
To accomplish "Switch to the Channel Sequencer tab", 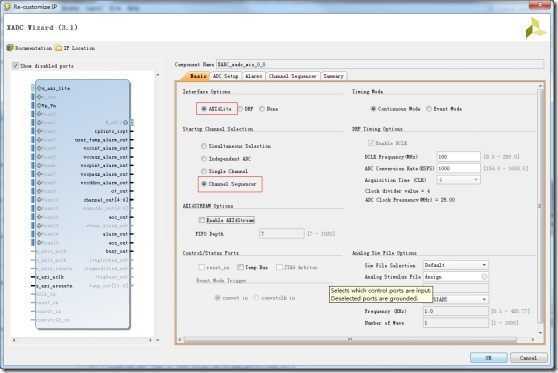I will 293,76.
